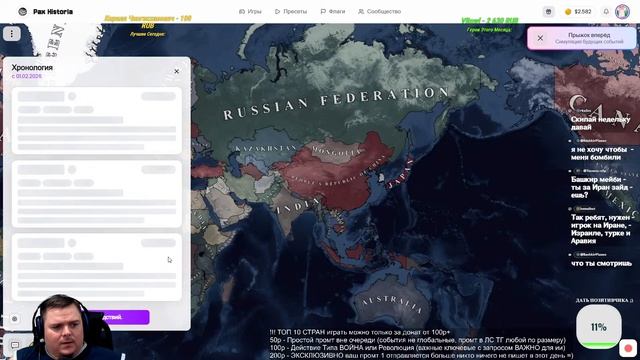The width and height of the screenshot is (640, 360).
Task: Click the chat message 'Башкир мейби - ты за Иран'
Action: 601,187
